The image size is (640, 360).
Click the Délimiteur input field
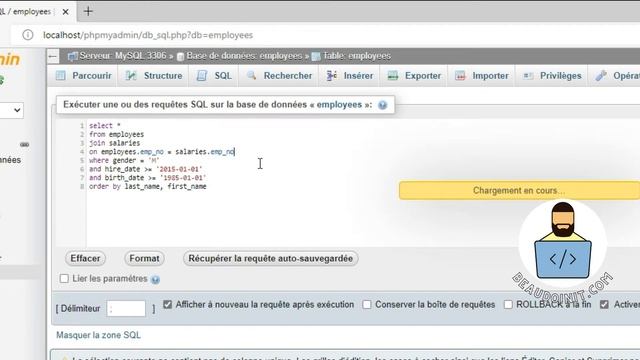click(x=126, y=309)
